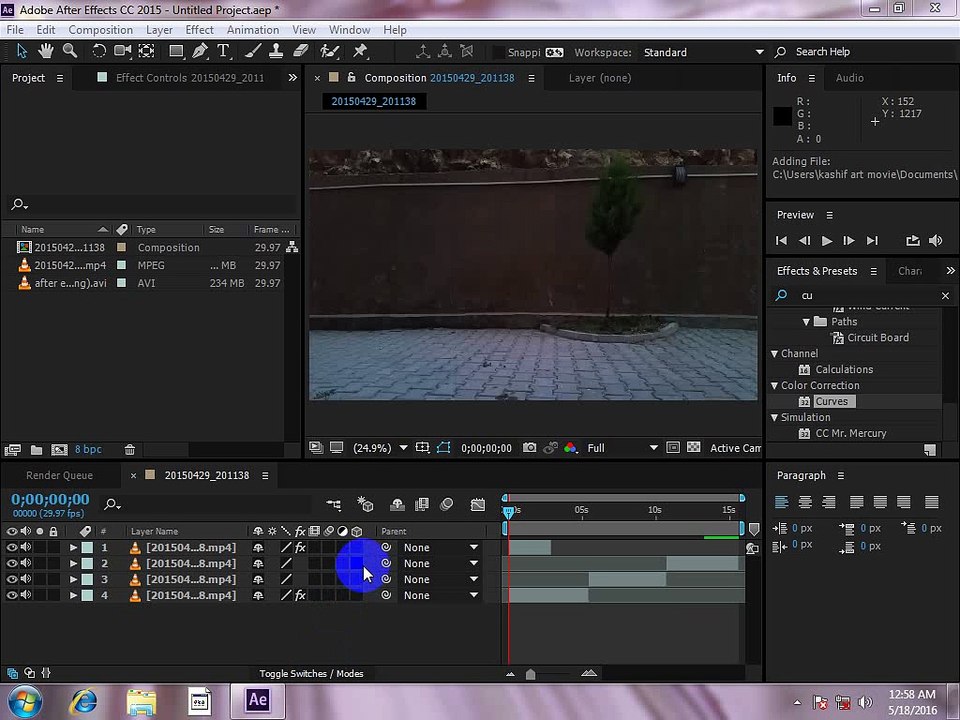Apply the Curves effect from presets list
The width and height of the screenshot is (960, 720).
(831, 402)
